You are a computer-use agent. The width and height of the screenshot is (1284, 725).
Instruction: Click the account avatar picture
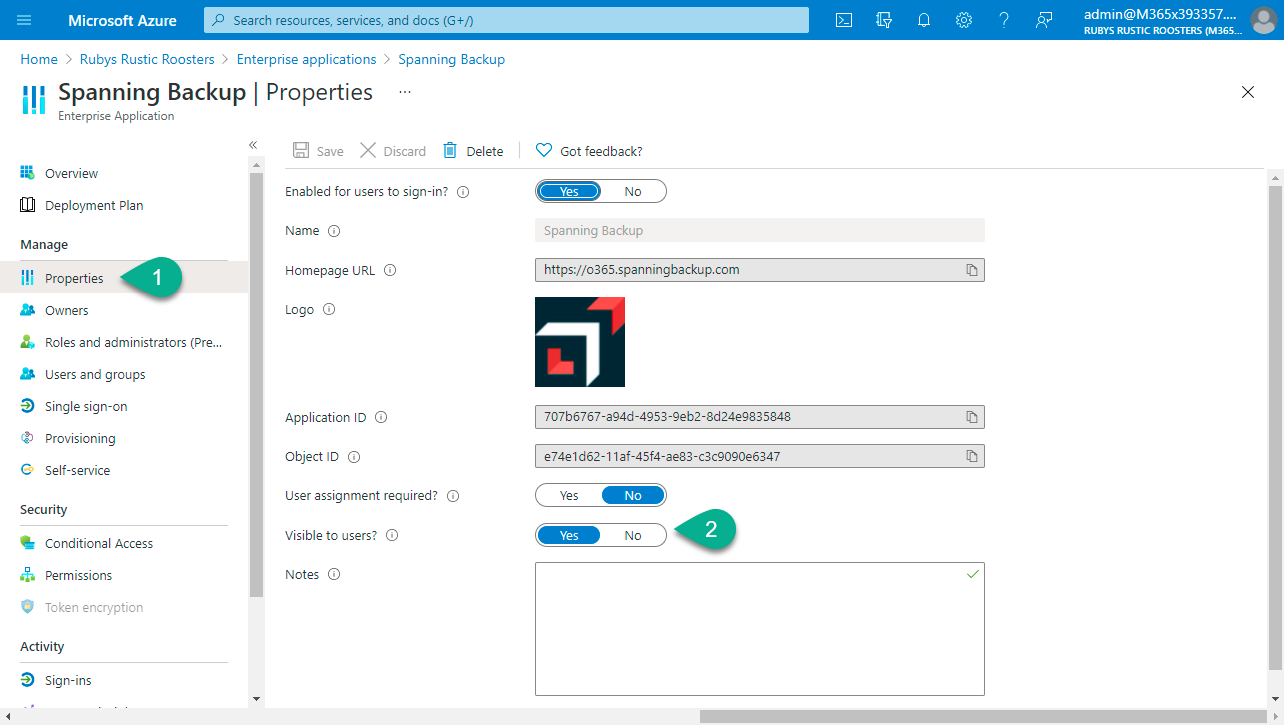point(1264,20)
